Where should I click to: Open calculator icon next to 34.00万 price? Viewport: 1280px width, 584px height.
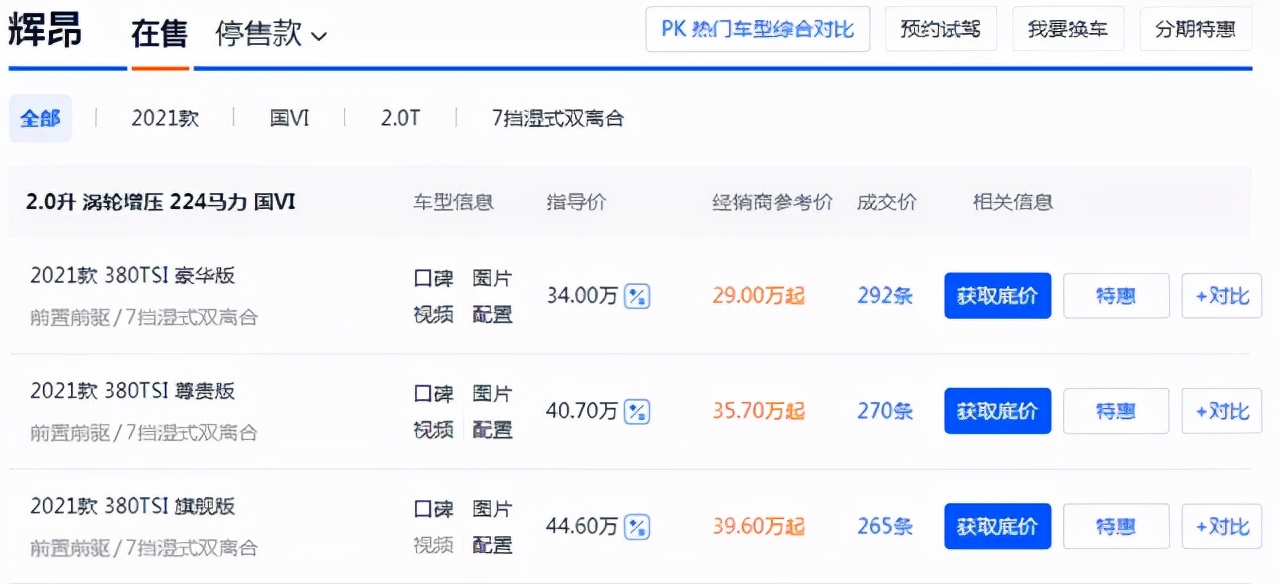(637, 296)
